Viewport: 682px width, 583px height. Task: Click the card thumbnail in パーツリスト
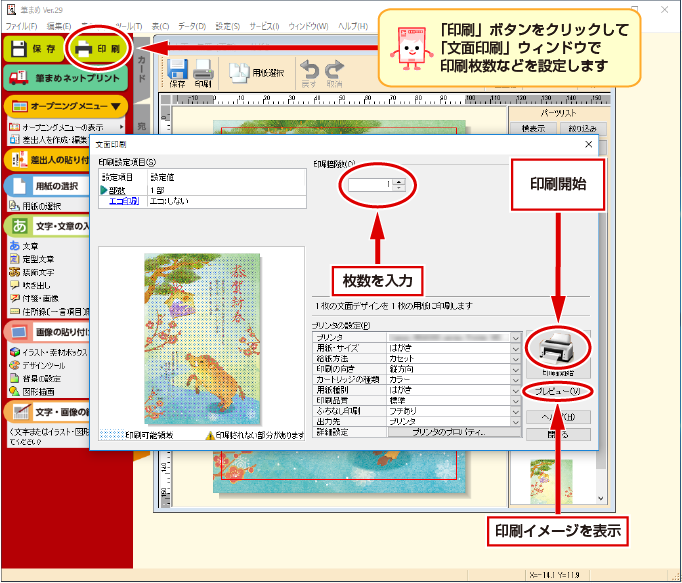551,482
